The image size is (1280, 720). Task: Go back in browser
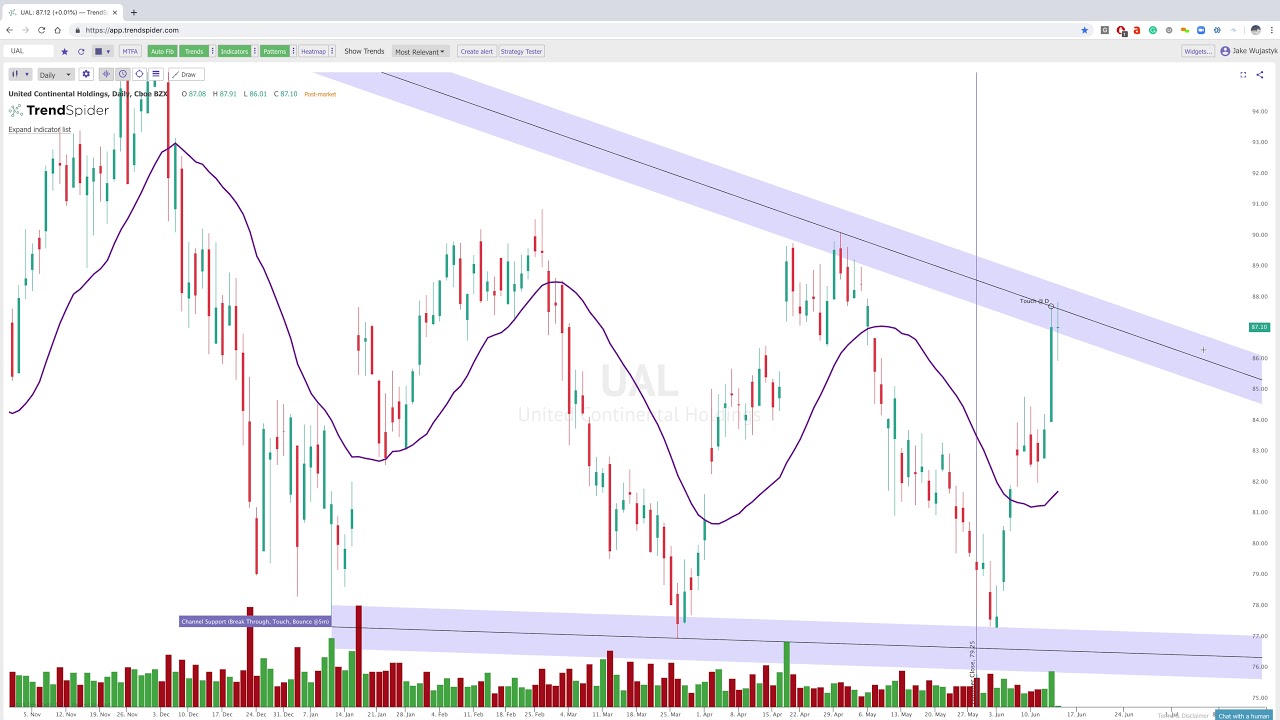point(9,30)
